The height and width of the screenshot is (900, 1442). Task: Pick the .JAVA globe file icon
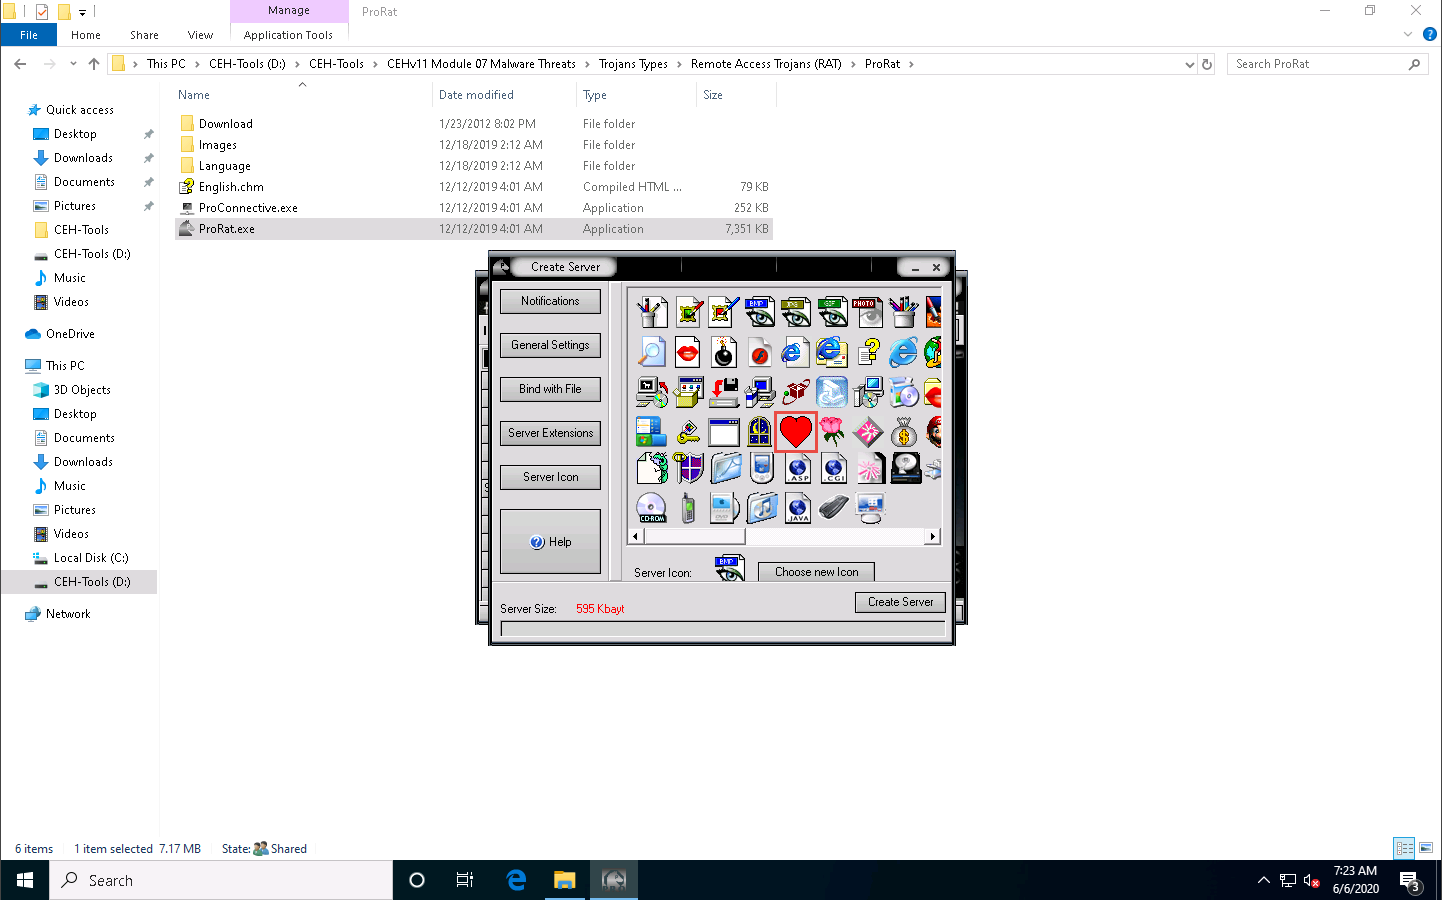point(797,508)
